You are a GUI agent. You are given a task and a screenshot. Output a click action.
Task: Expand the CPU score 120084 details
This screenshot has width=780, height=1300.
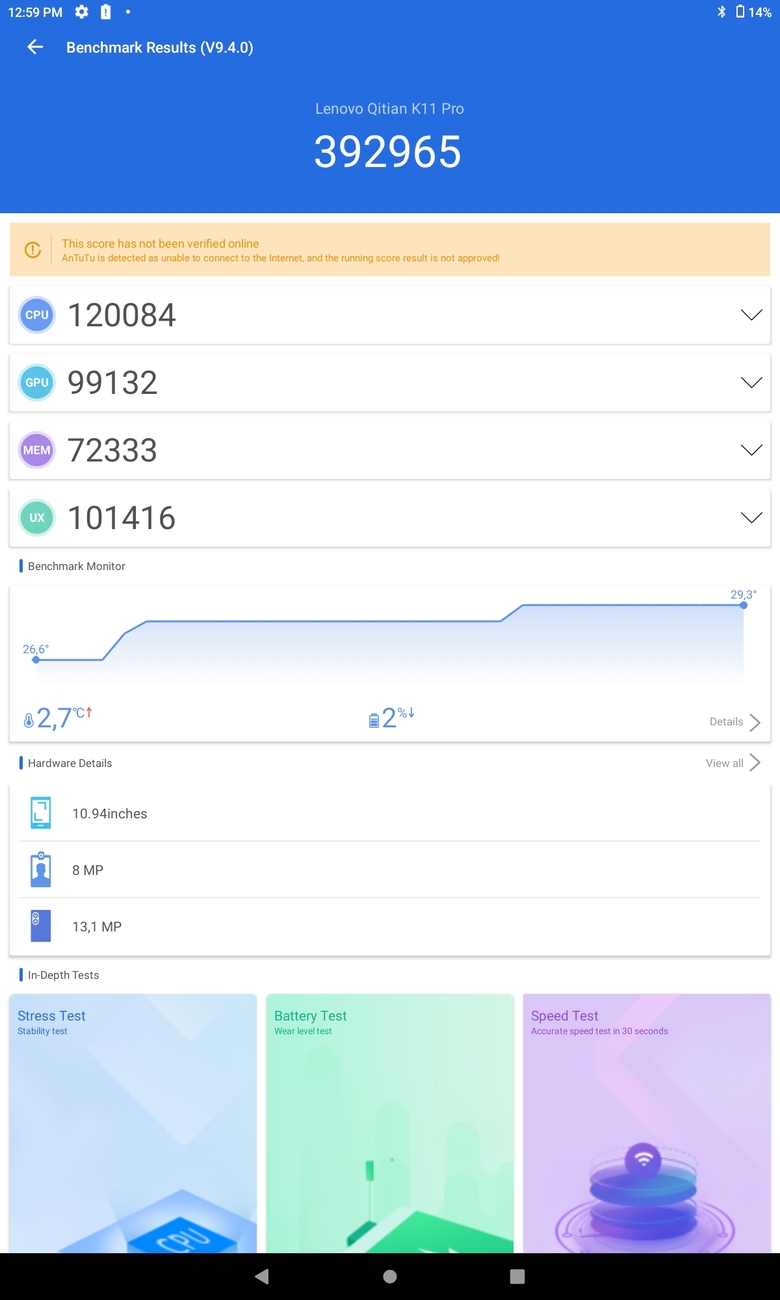(x=751, y=315)
